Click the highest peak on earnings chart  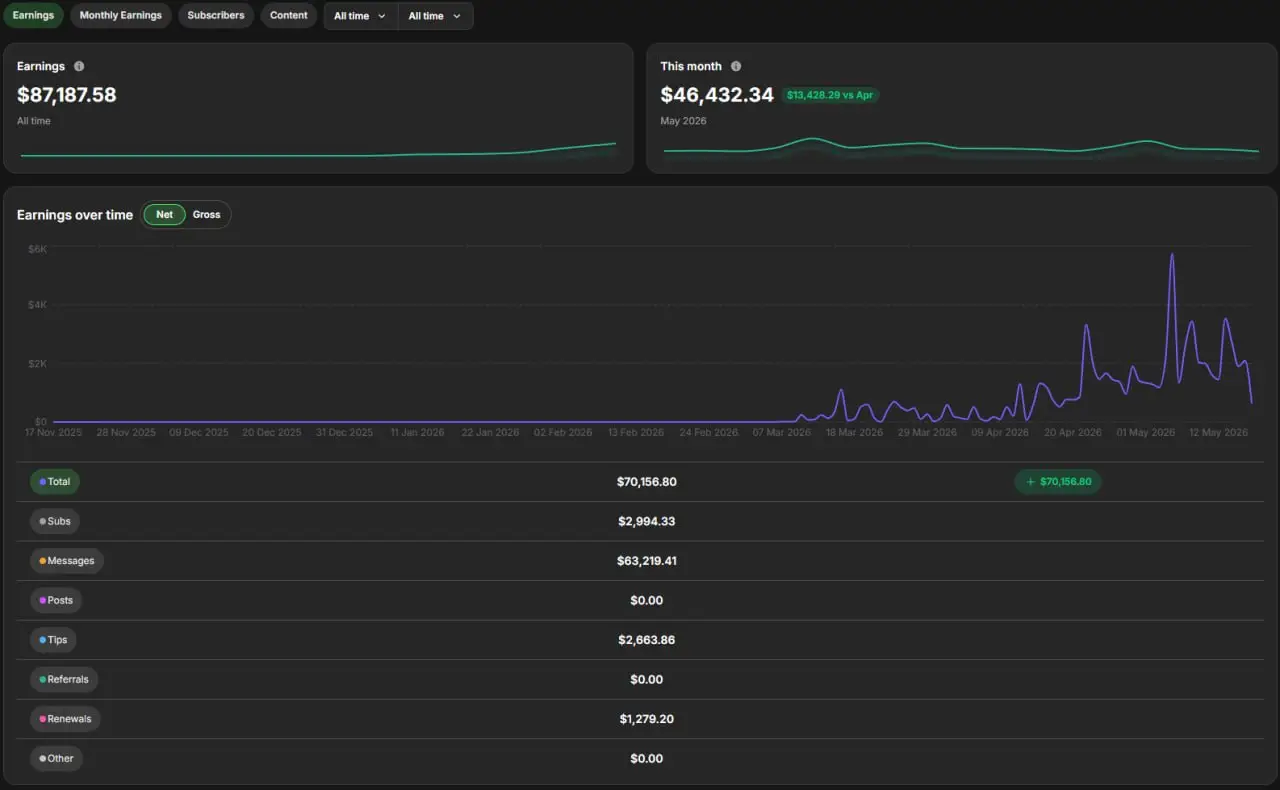1171,255
